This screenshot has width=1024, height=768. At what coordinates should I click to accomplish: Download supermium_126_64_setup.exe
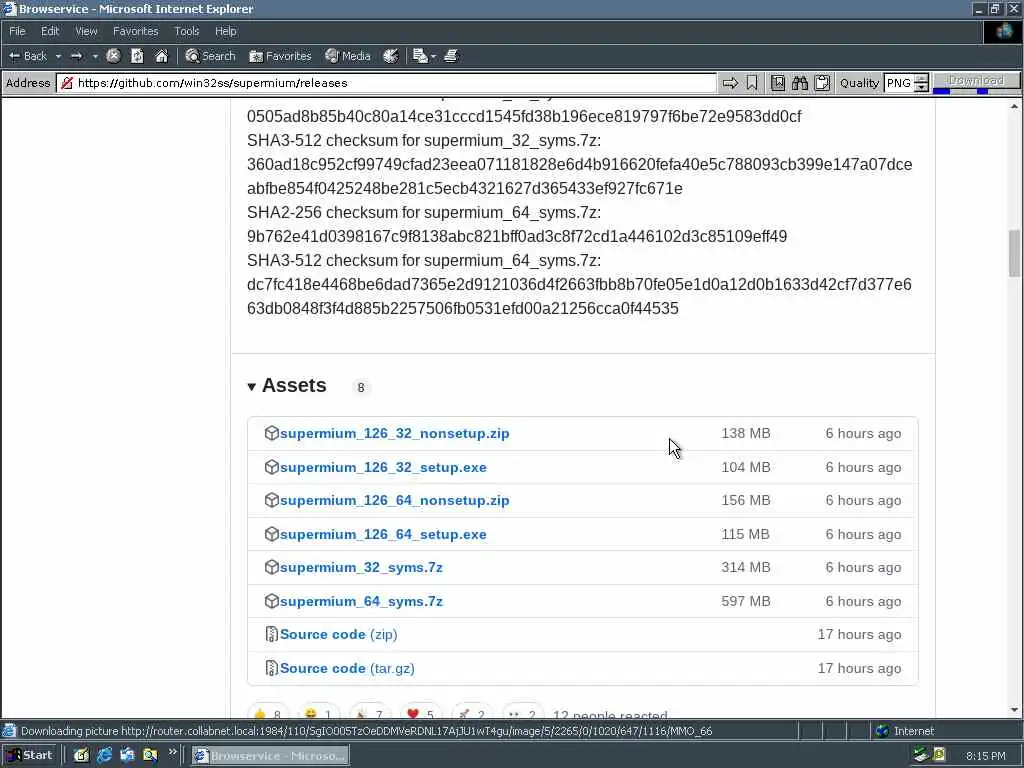pyautogui.click(x=383, y=535)
